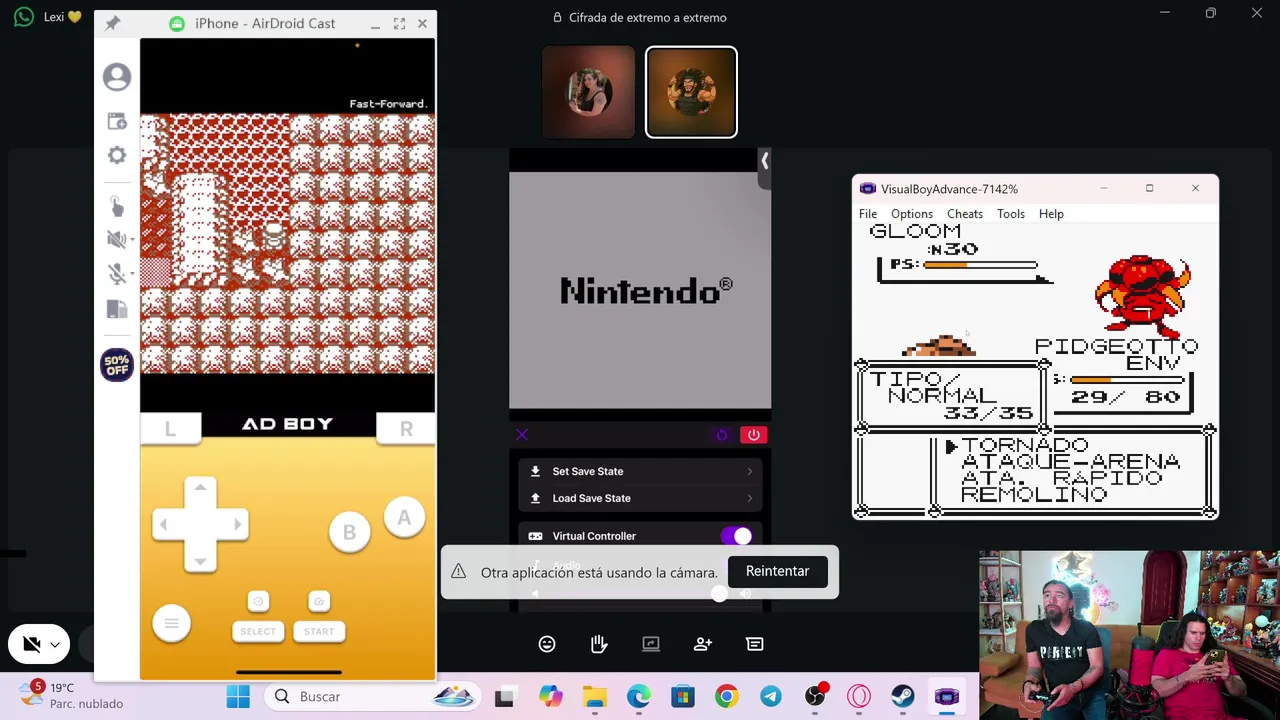This screenshot has width=1280, height=720.
Task: Tap the SELECT button on emulator
Action: (x=258, y=631)
